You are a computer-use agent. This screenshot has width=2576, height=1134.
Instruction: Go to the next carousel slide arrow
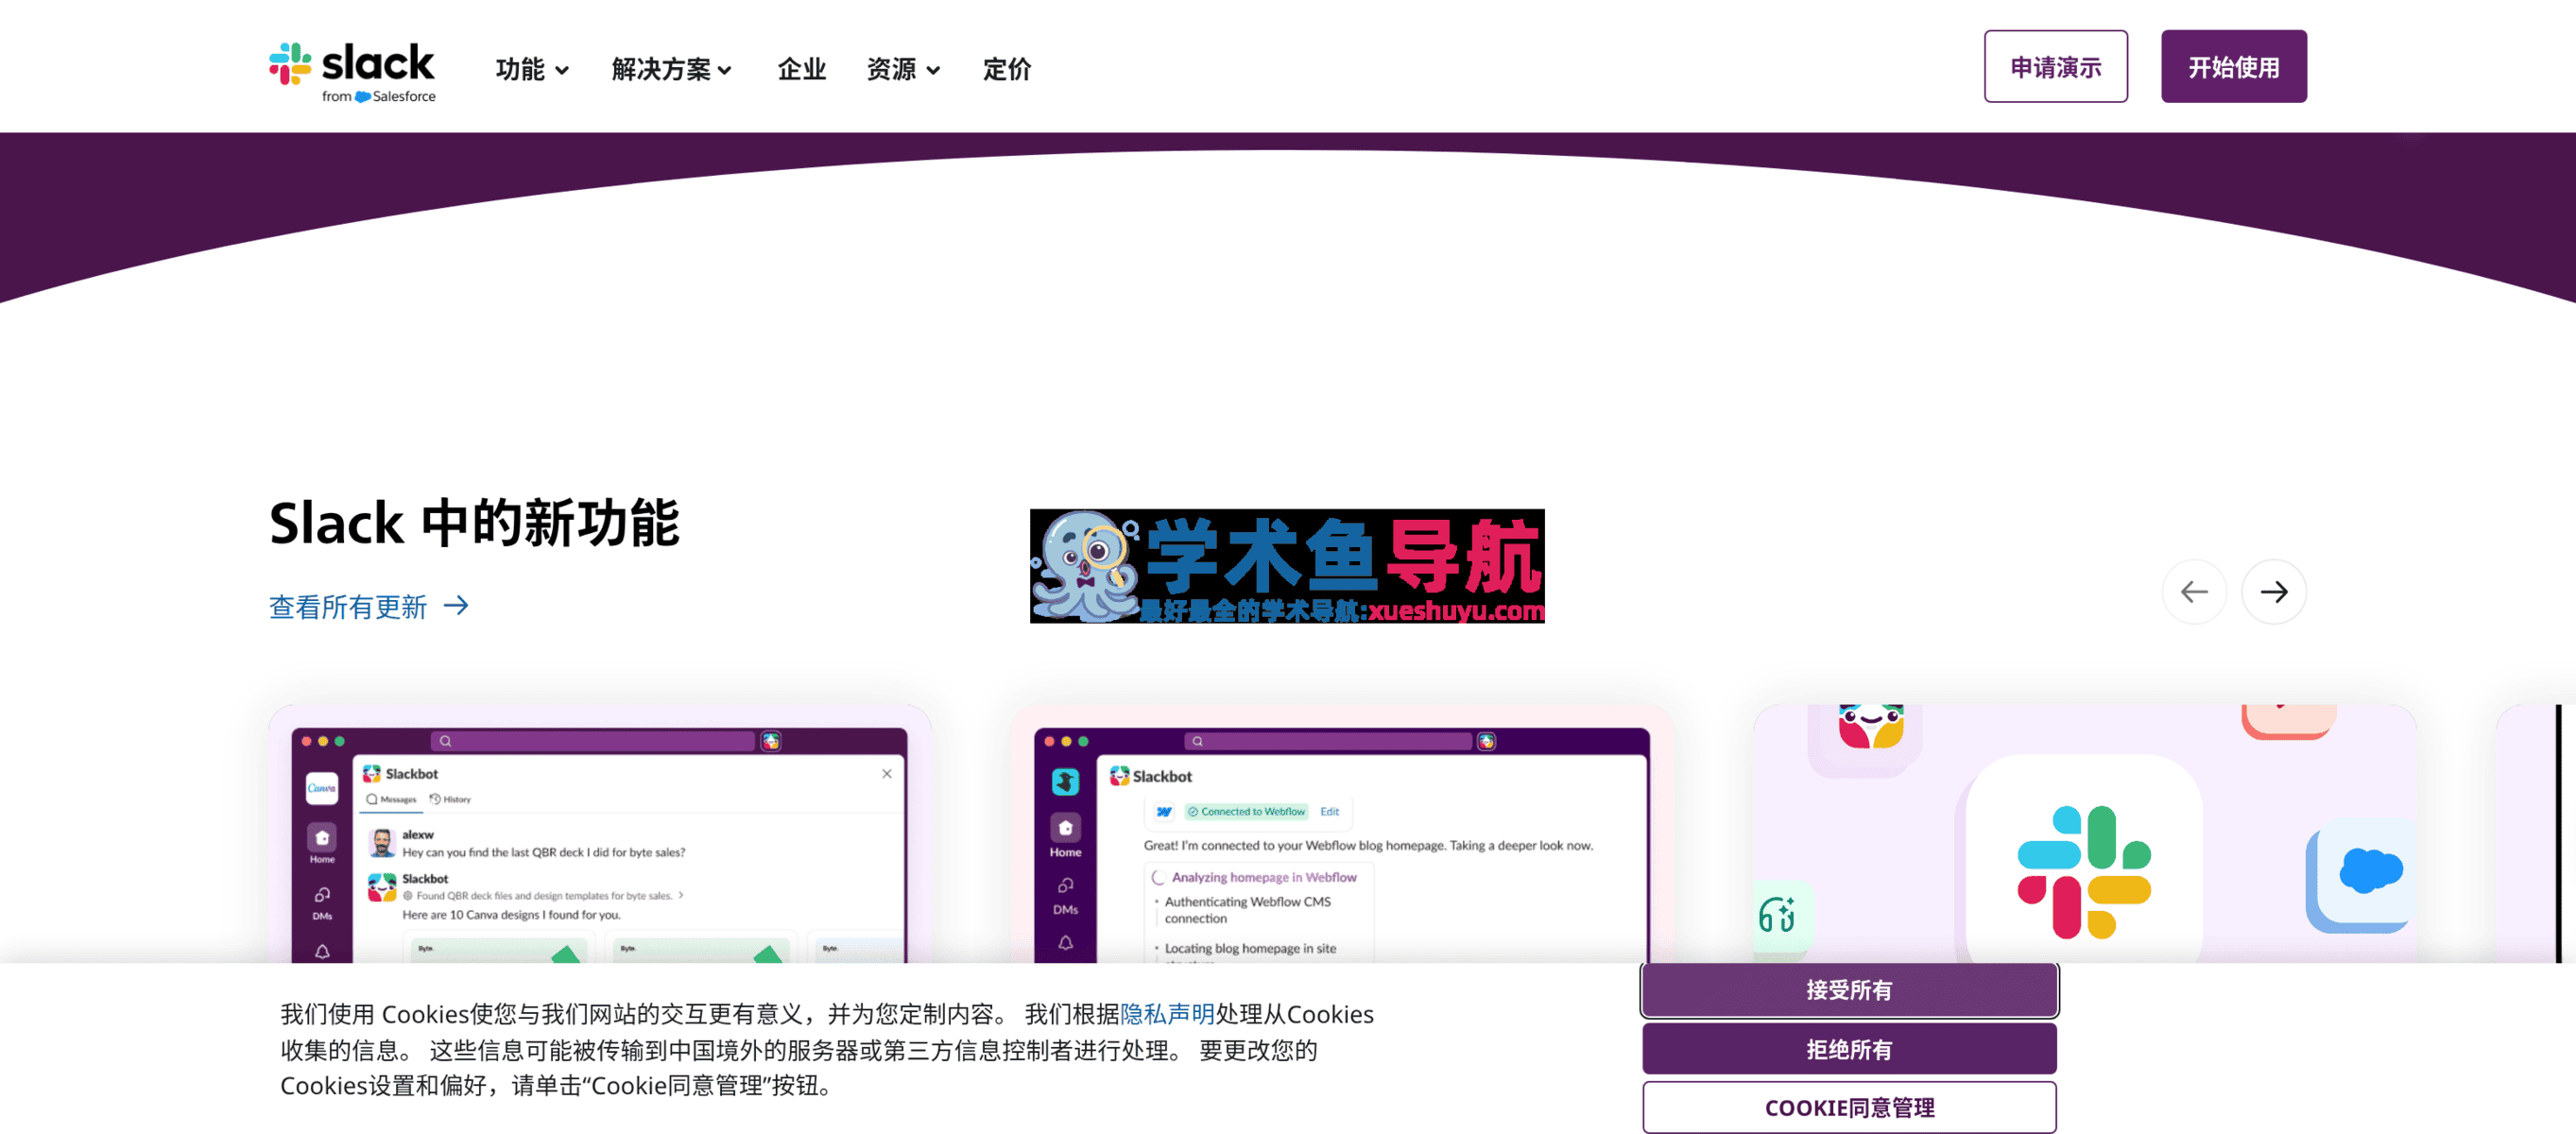coord(2273,592)
